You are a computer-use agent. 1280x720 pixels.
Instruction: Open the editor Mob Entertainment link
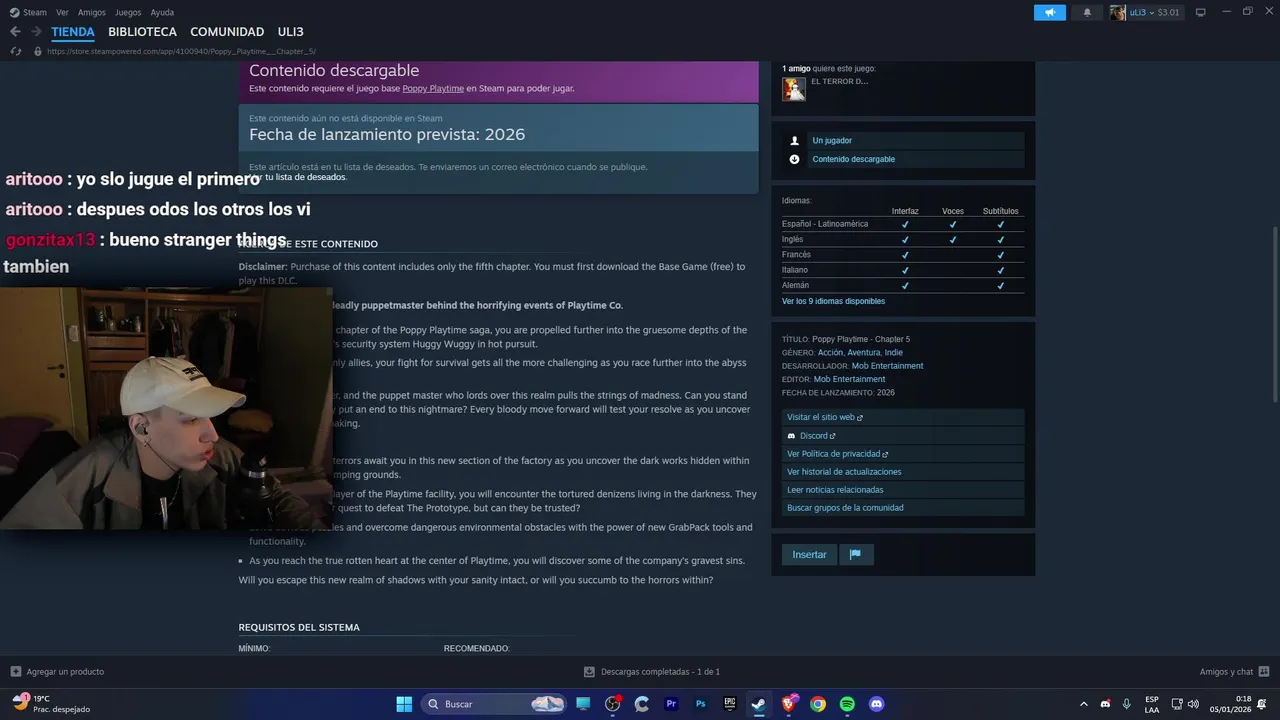(x=849, y=379)
